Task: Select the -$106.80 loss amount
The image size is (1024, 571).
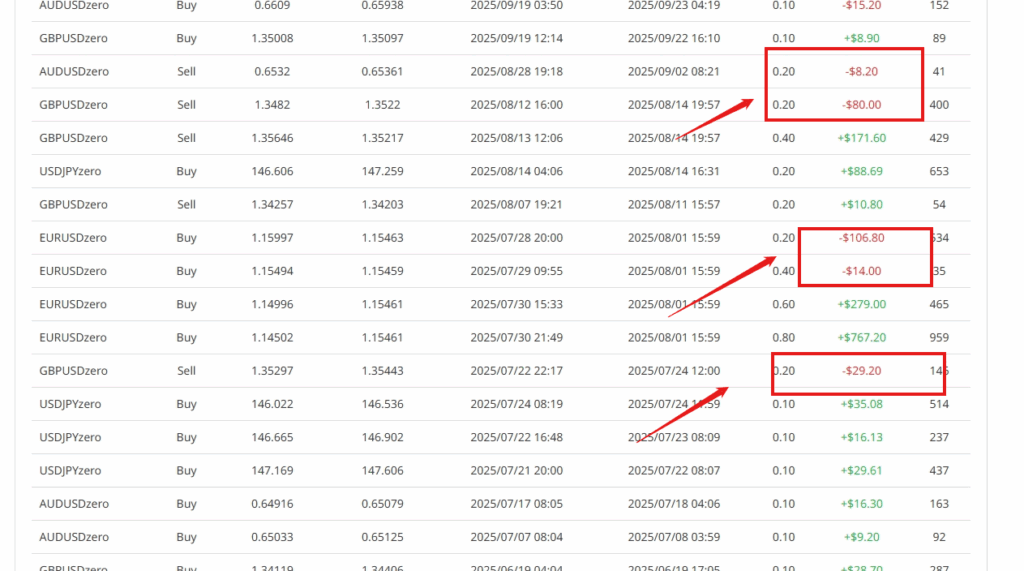Action: (x=861, y=238)
